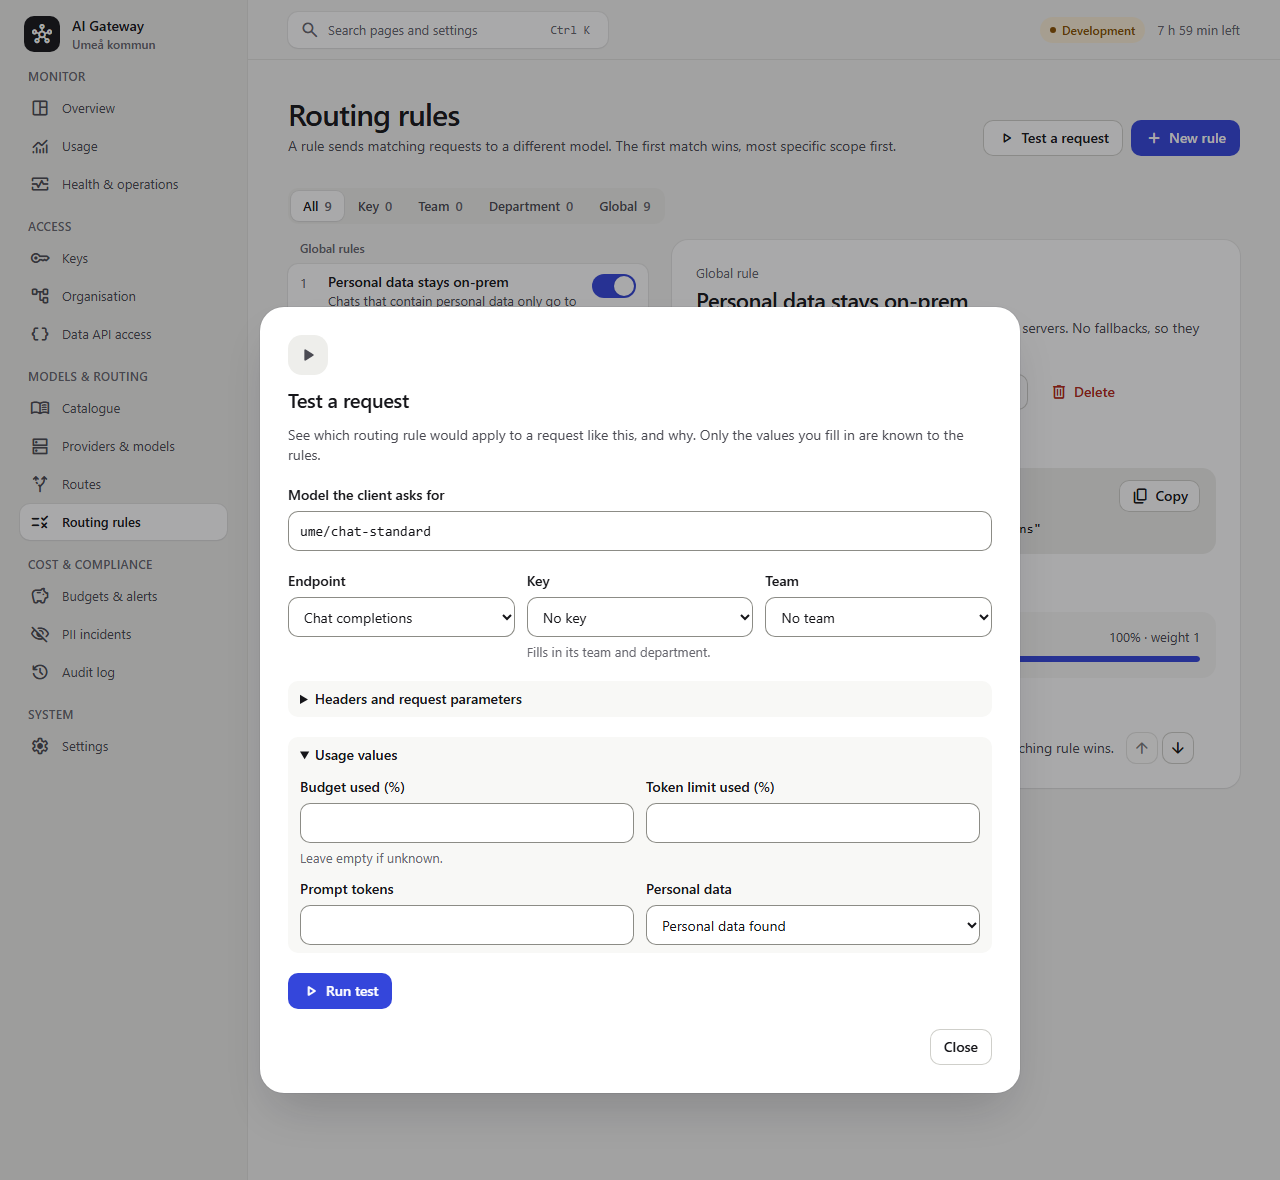Screen dimensions: 1280x1180
Task: Open the Keys page
Action: [124, 258]
